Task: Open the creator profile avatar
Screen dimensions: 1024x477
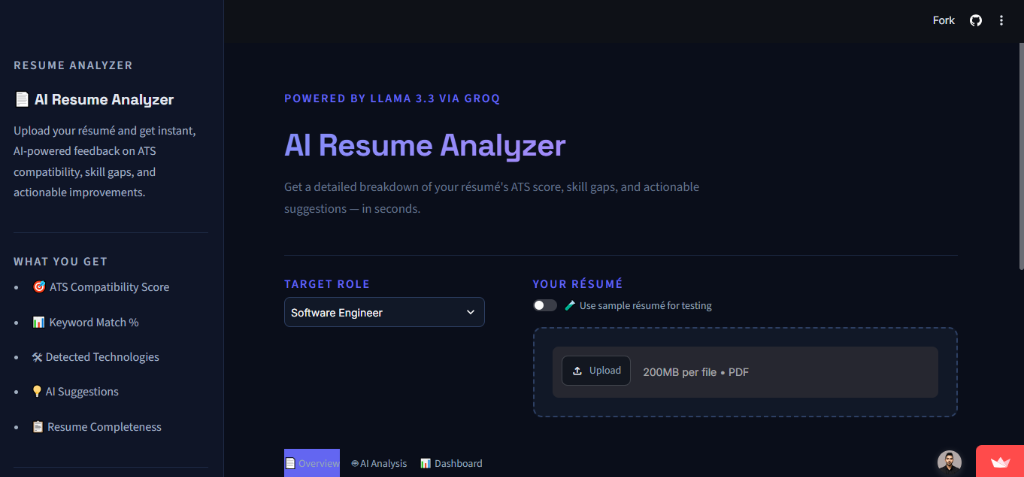Action: click(x=949, y=462)
